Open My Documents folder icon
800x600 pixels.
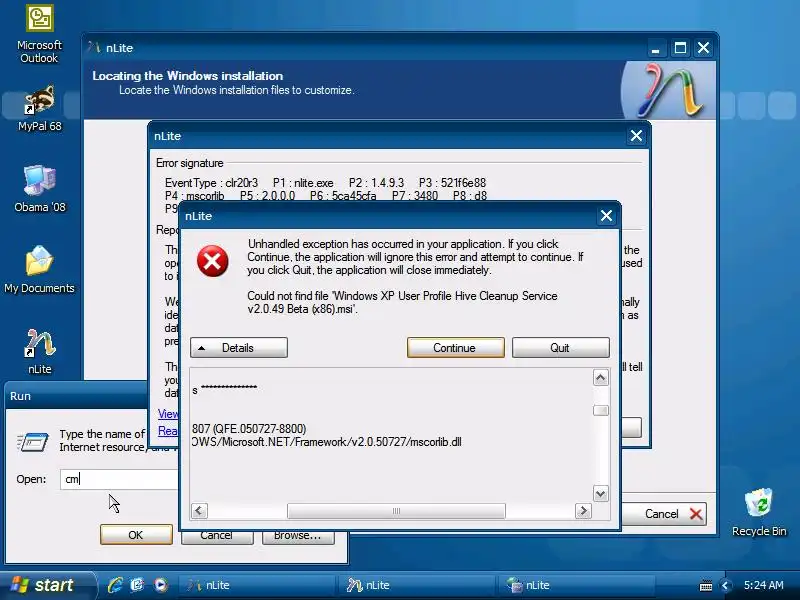click(x=39, y=269)
